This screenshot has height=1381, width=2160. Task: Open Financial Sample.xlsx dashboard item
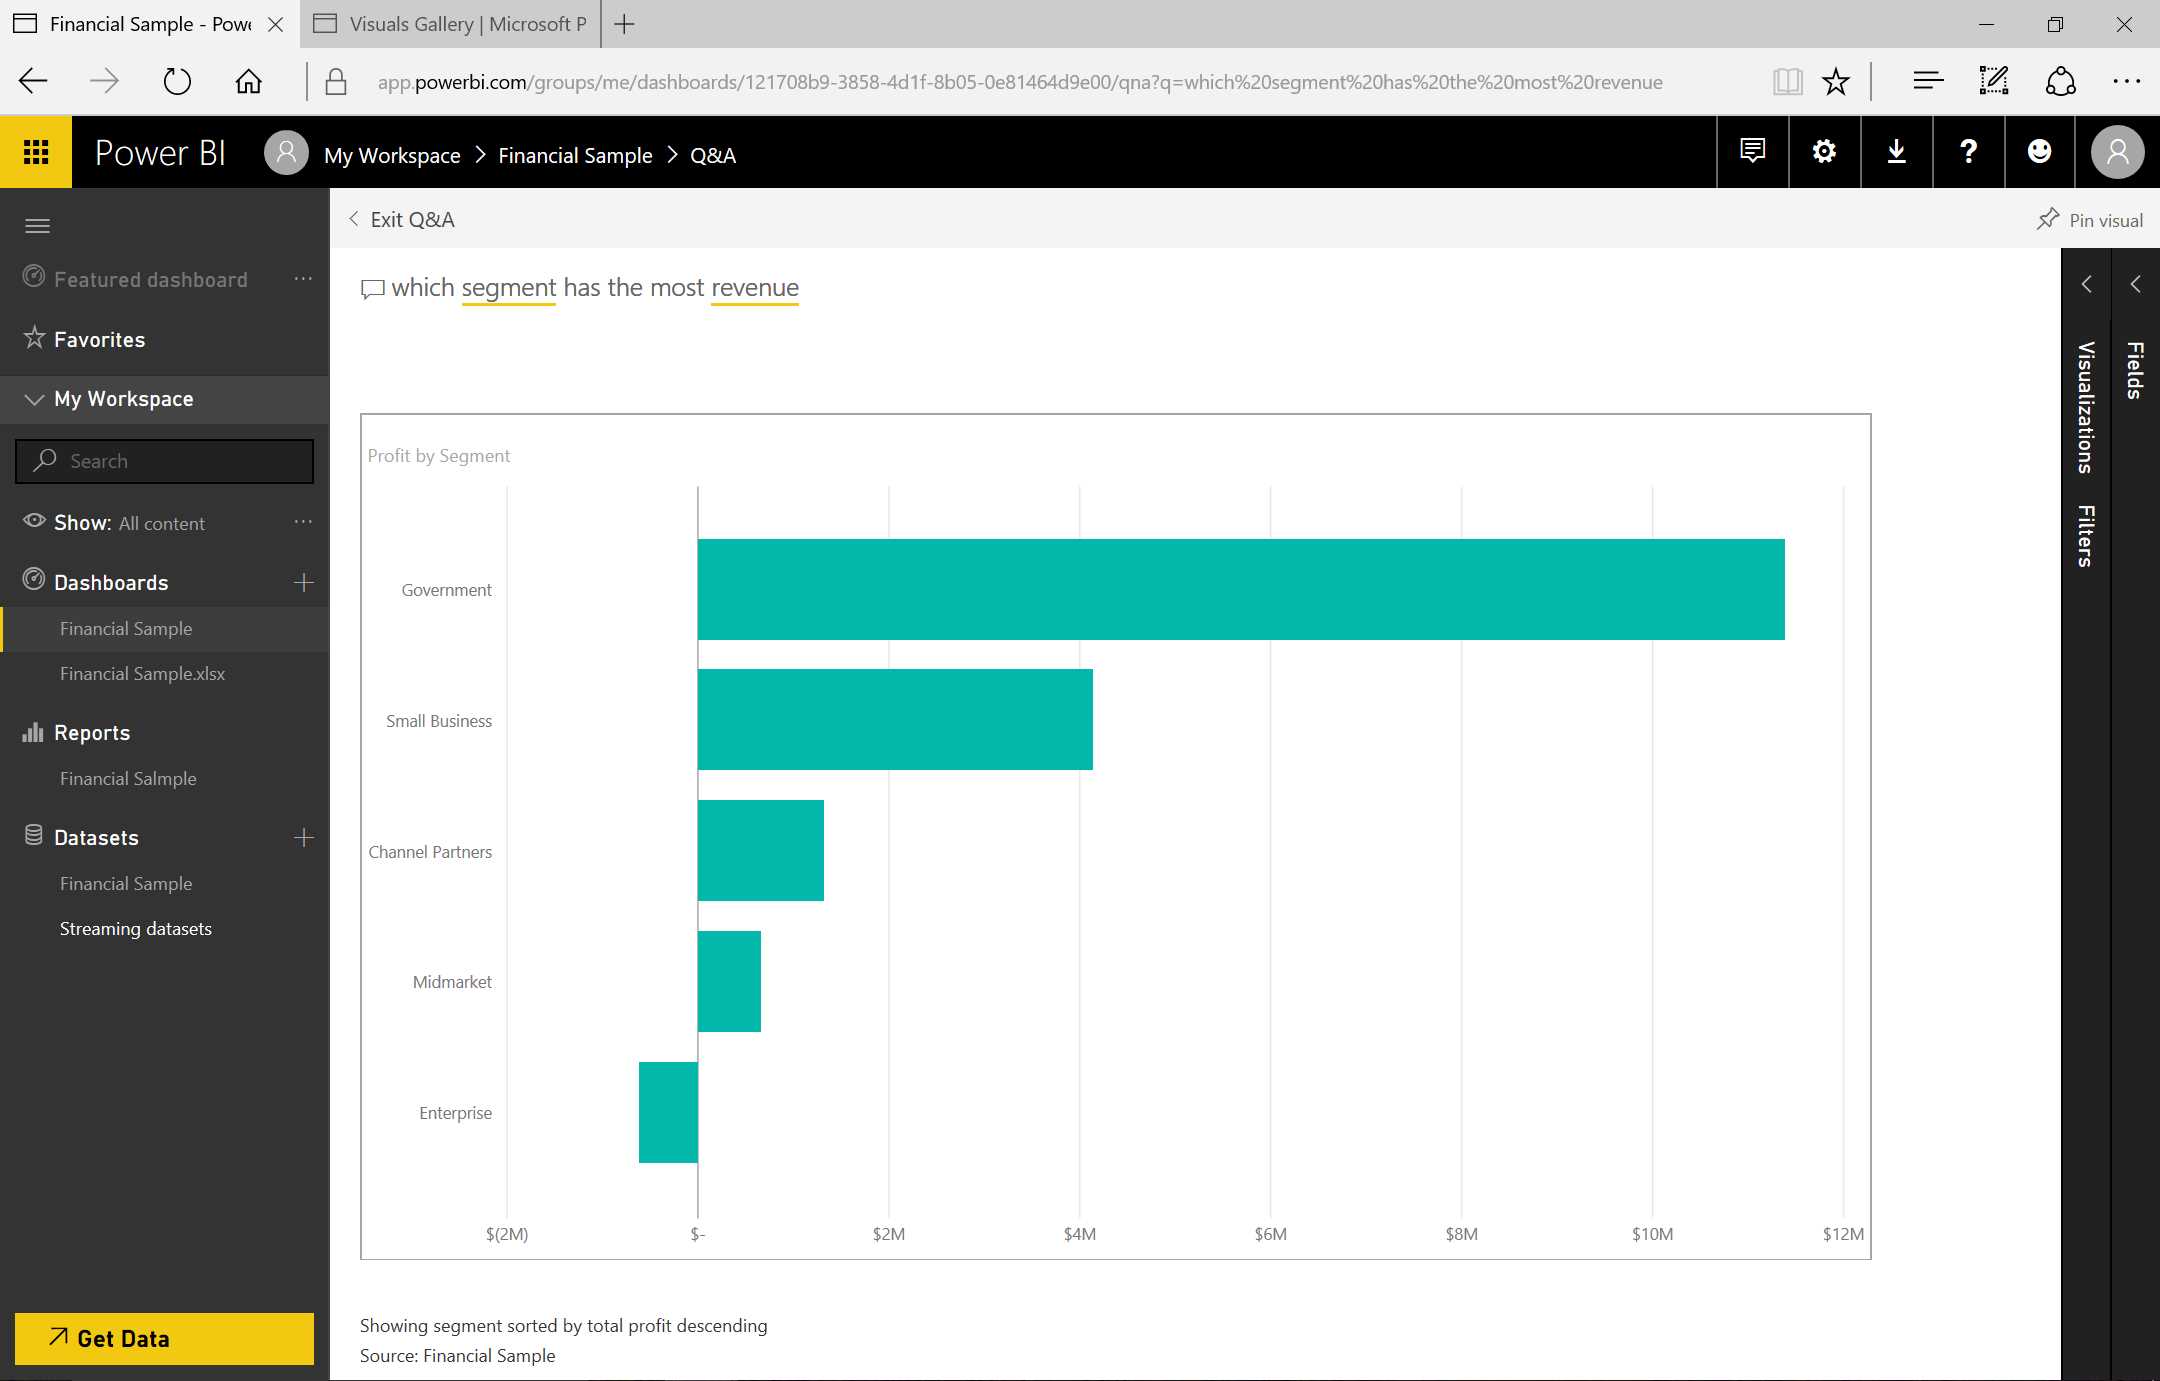pyautogui.click(x=142, y=674)
